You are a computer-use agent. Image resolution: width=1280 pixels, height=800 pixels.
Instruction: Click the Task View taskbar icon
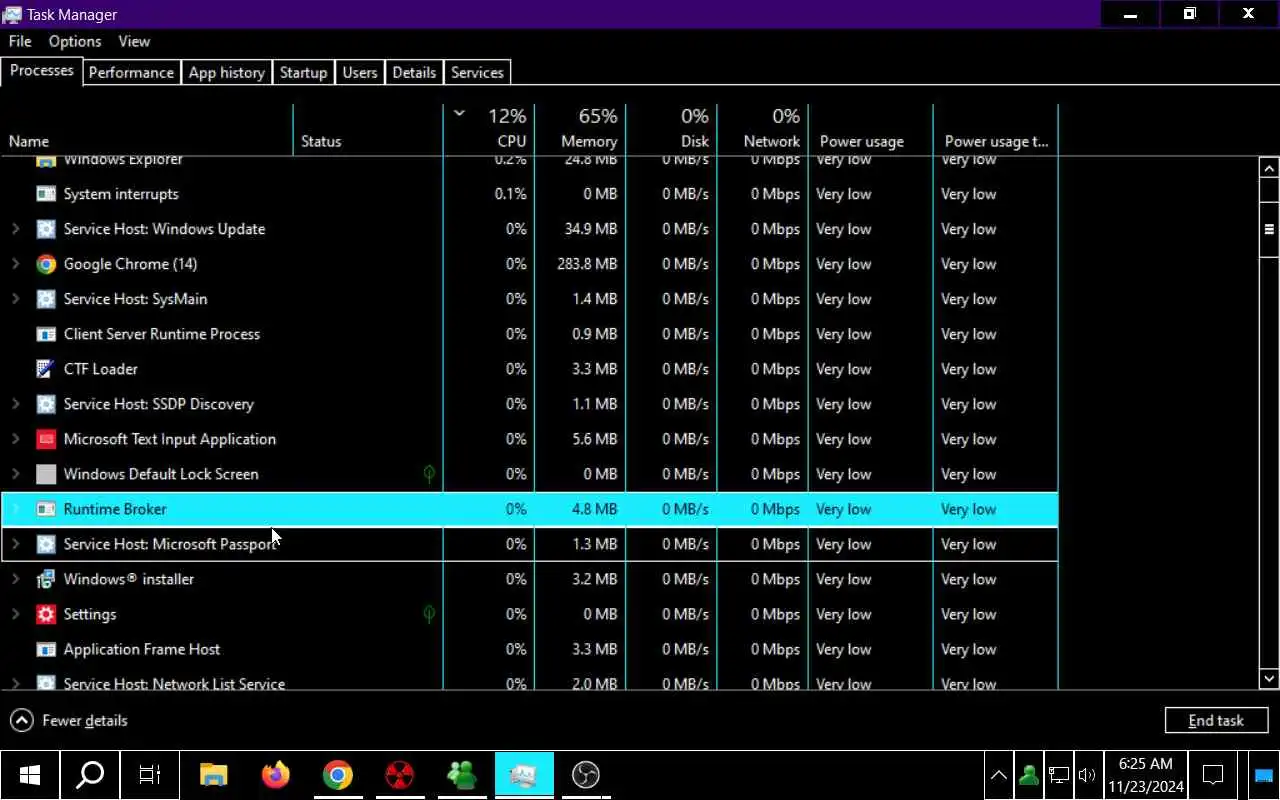pyautogui.click(x=150, y=775)
